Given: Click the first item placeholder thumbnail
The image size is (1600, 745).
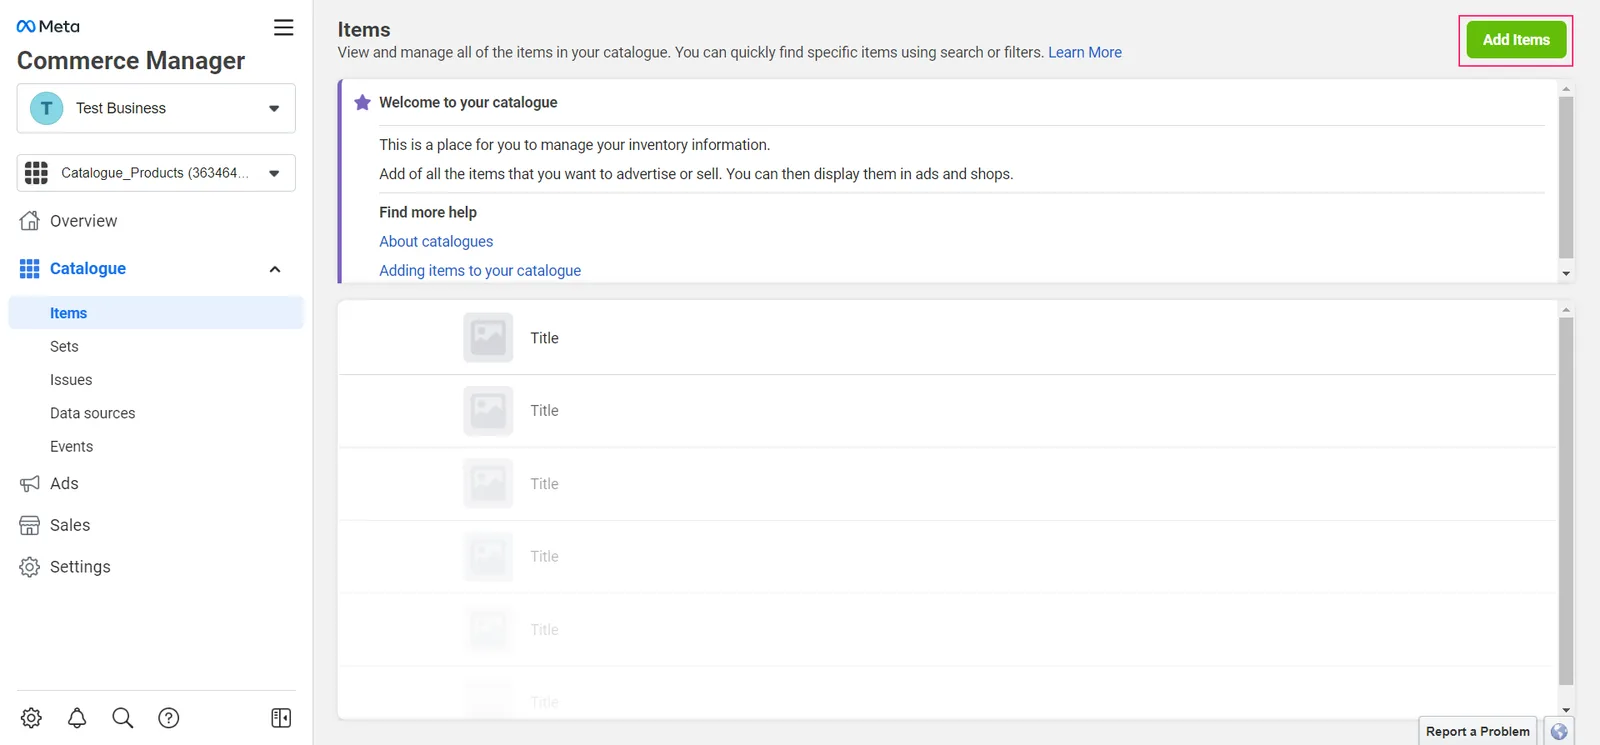Looking at the screenshot, I should click(488, 338).
